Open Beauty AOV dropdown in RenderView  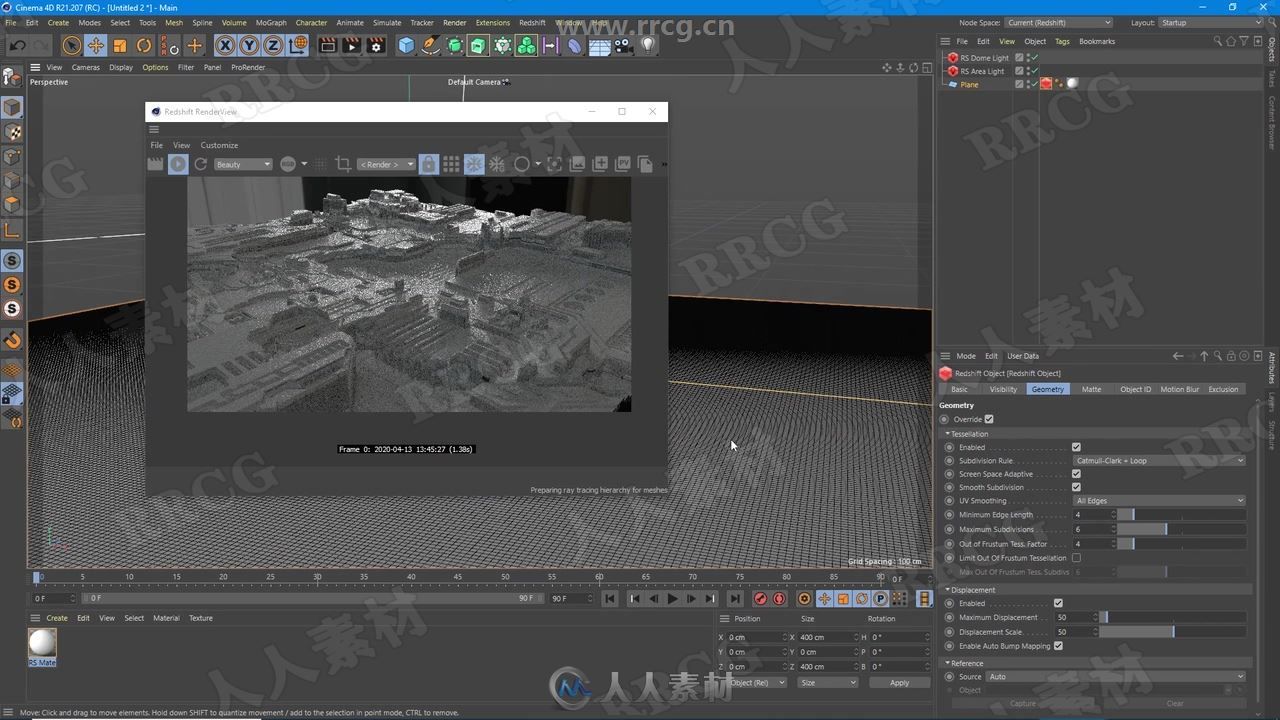click(x=243, y=164)
